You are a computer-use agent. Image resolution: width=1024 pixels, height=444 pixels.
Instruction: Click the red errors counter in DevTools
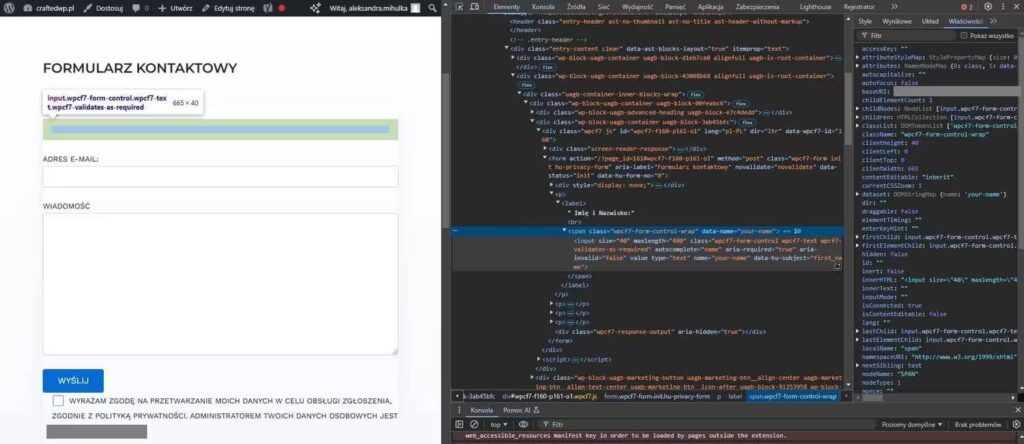(967, 7)
